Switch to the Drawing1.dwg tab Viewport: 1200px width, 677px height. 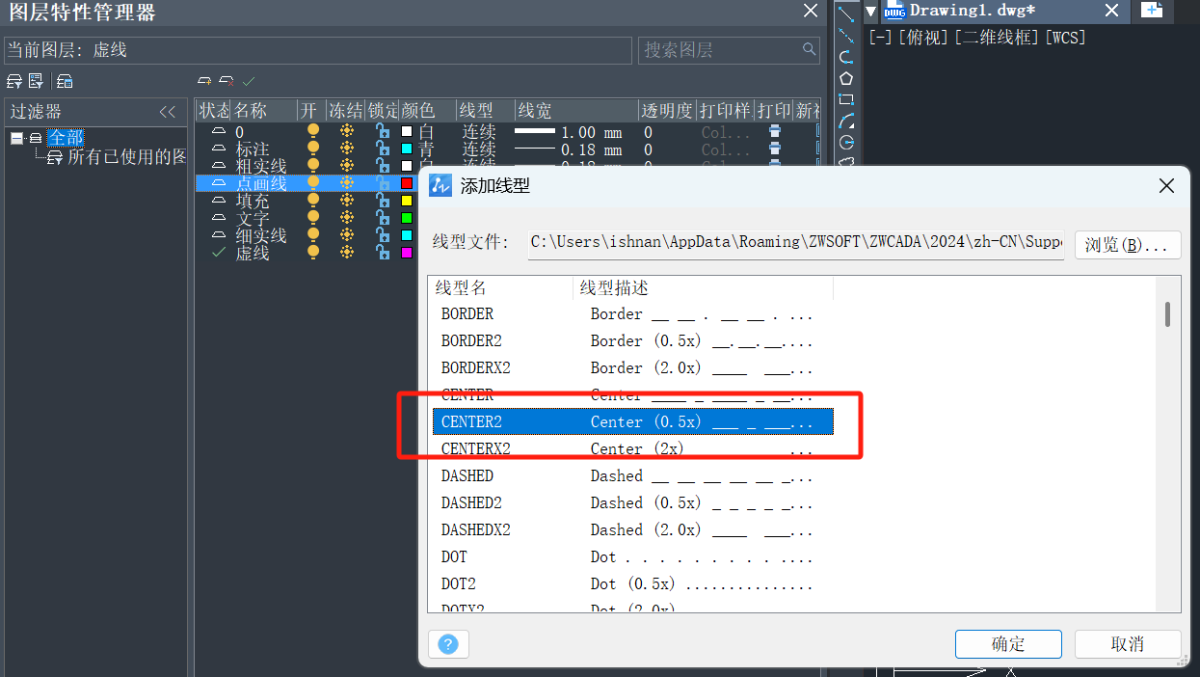970,11
